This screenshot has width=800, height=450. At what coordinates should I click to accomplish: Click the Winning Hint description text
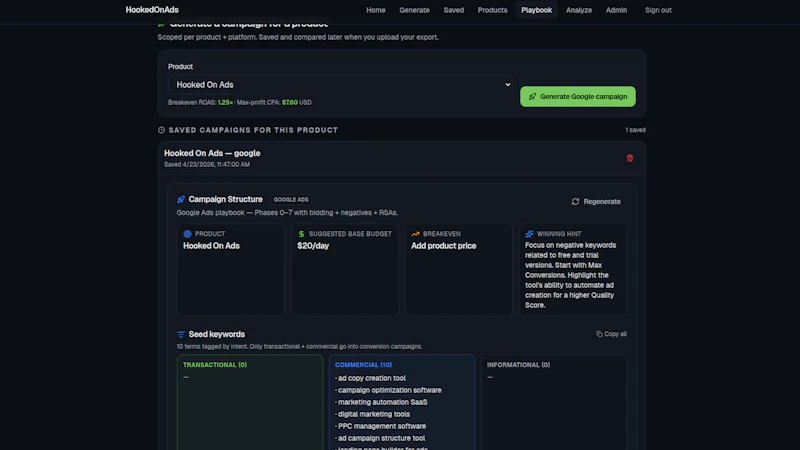pyautogui.click(x=570, y=275)
